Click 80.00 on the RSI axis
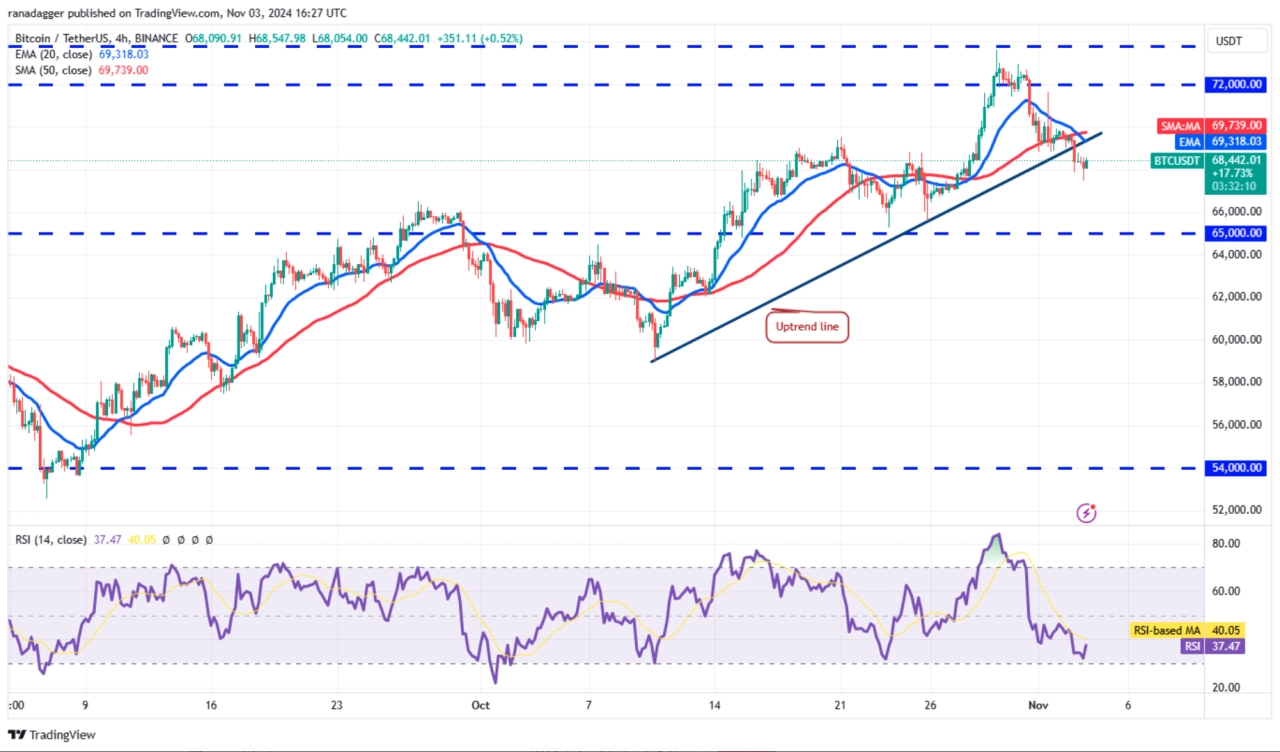Image resolution: width=1280 pixels, height=752 pixels. pos(1226,544)
